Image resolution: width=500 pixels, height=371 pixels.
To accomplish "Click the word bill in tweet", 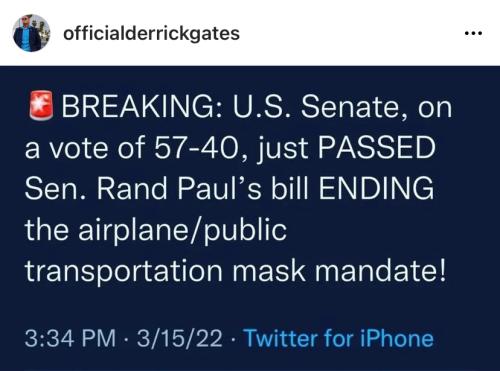I will click(290, 188).
